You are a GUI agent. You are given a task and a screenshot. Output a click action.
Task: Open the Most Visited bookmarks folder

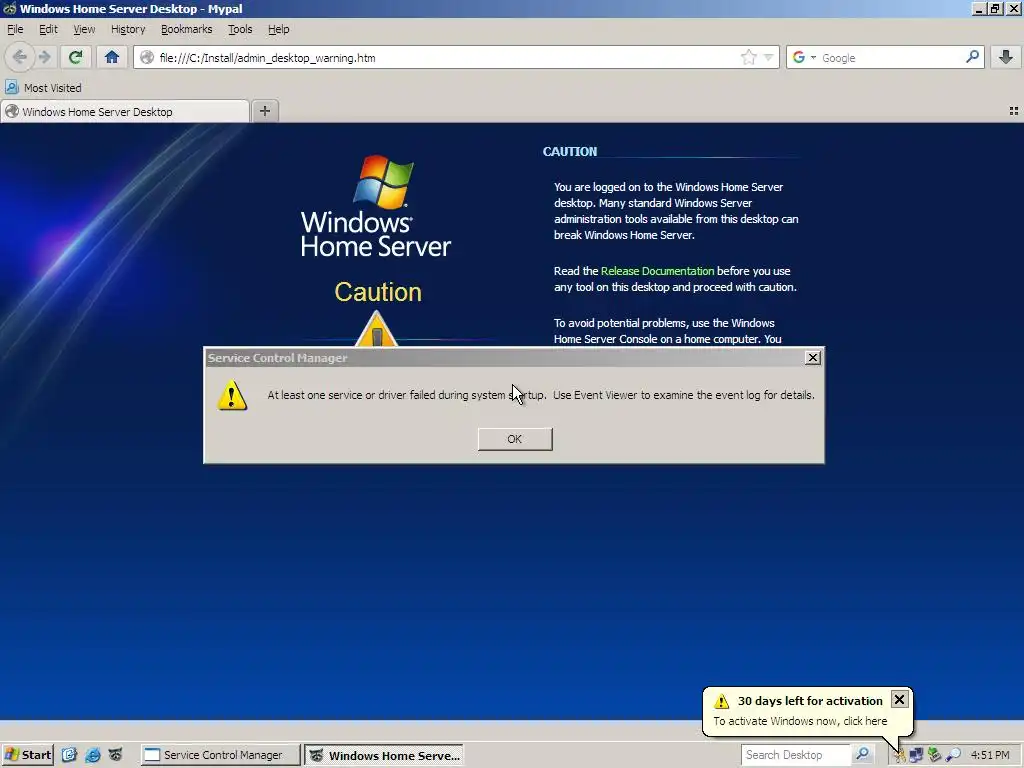[x=43, y=88]
